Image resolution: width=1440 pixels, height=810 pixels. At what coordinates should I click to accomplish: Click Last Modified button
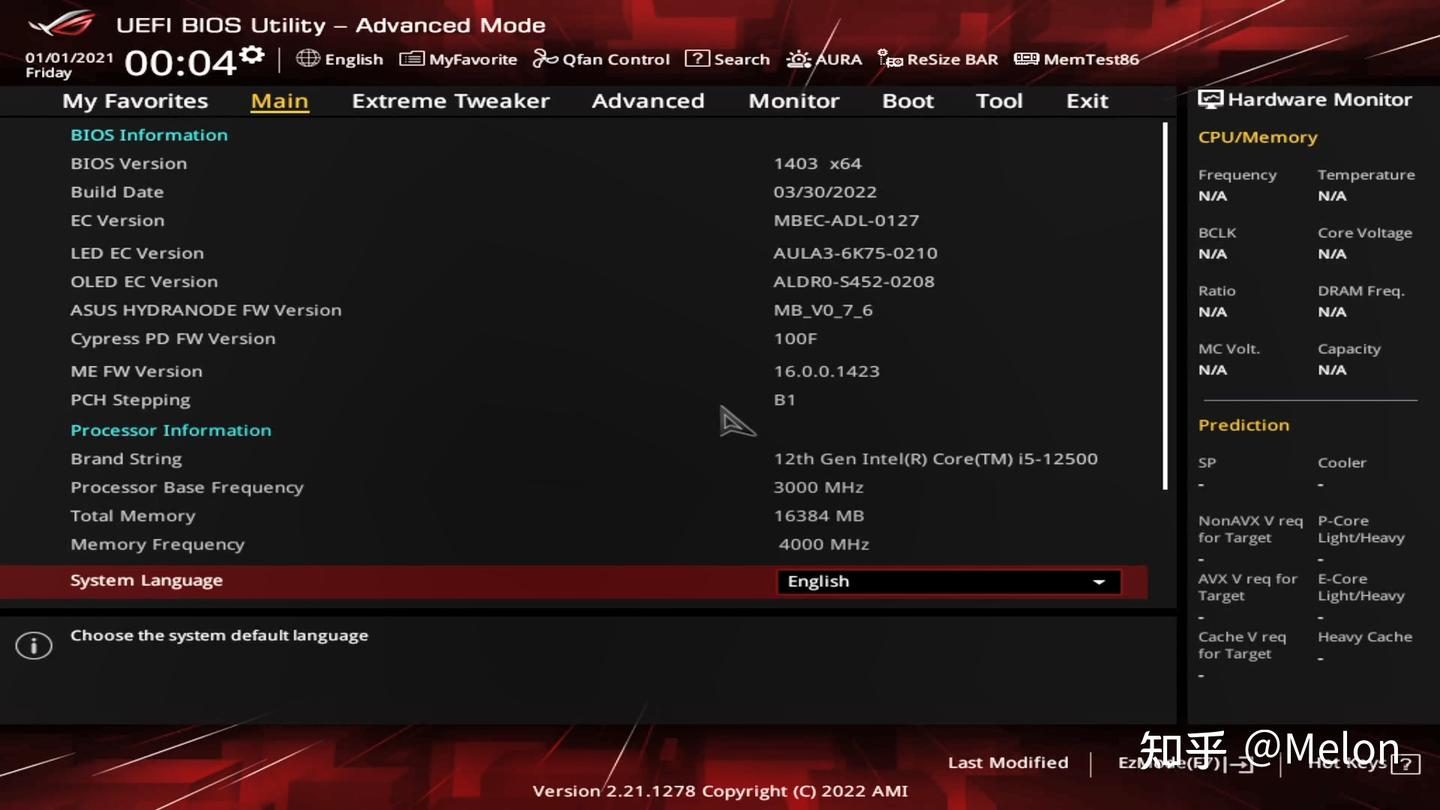1008,763
